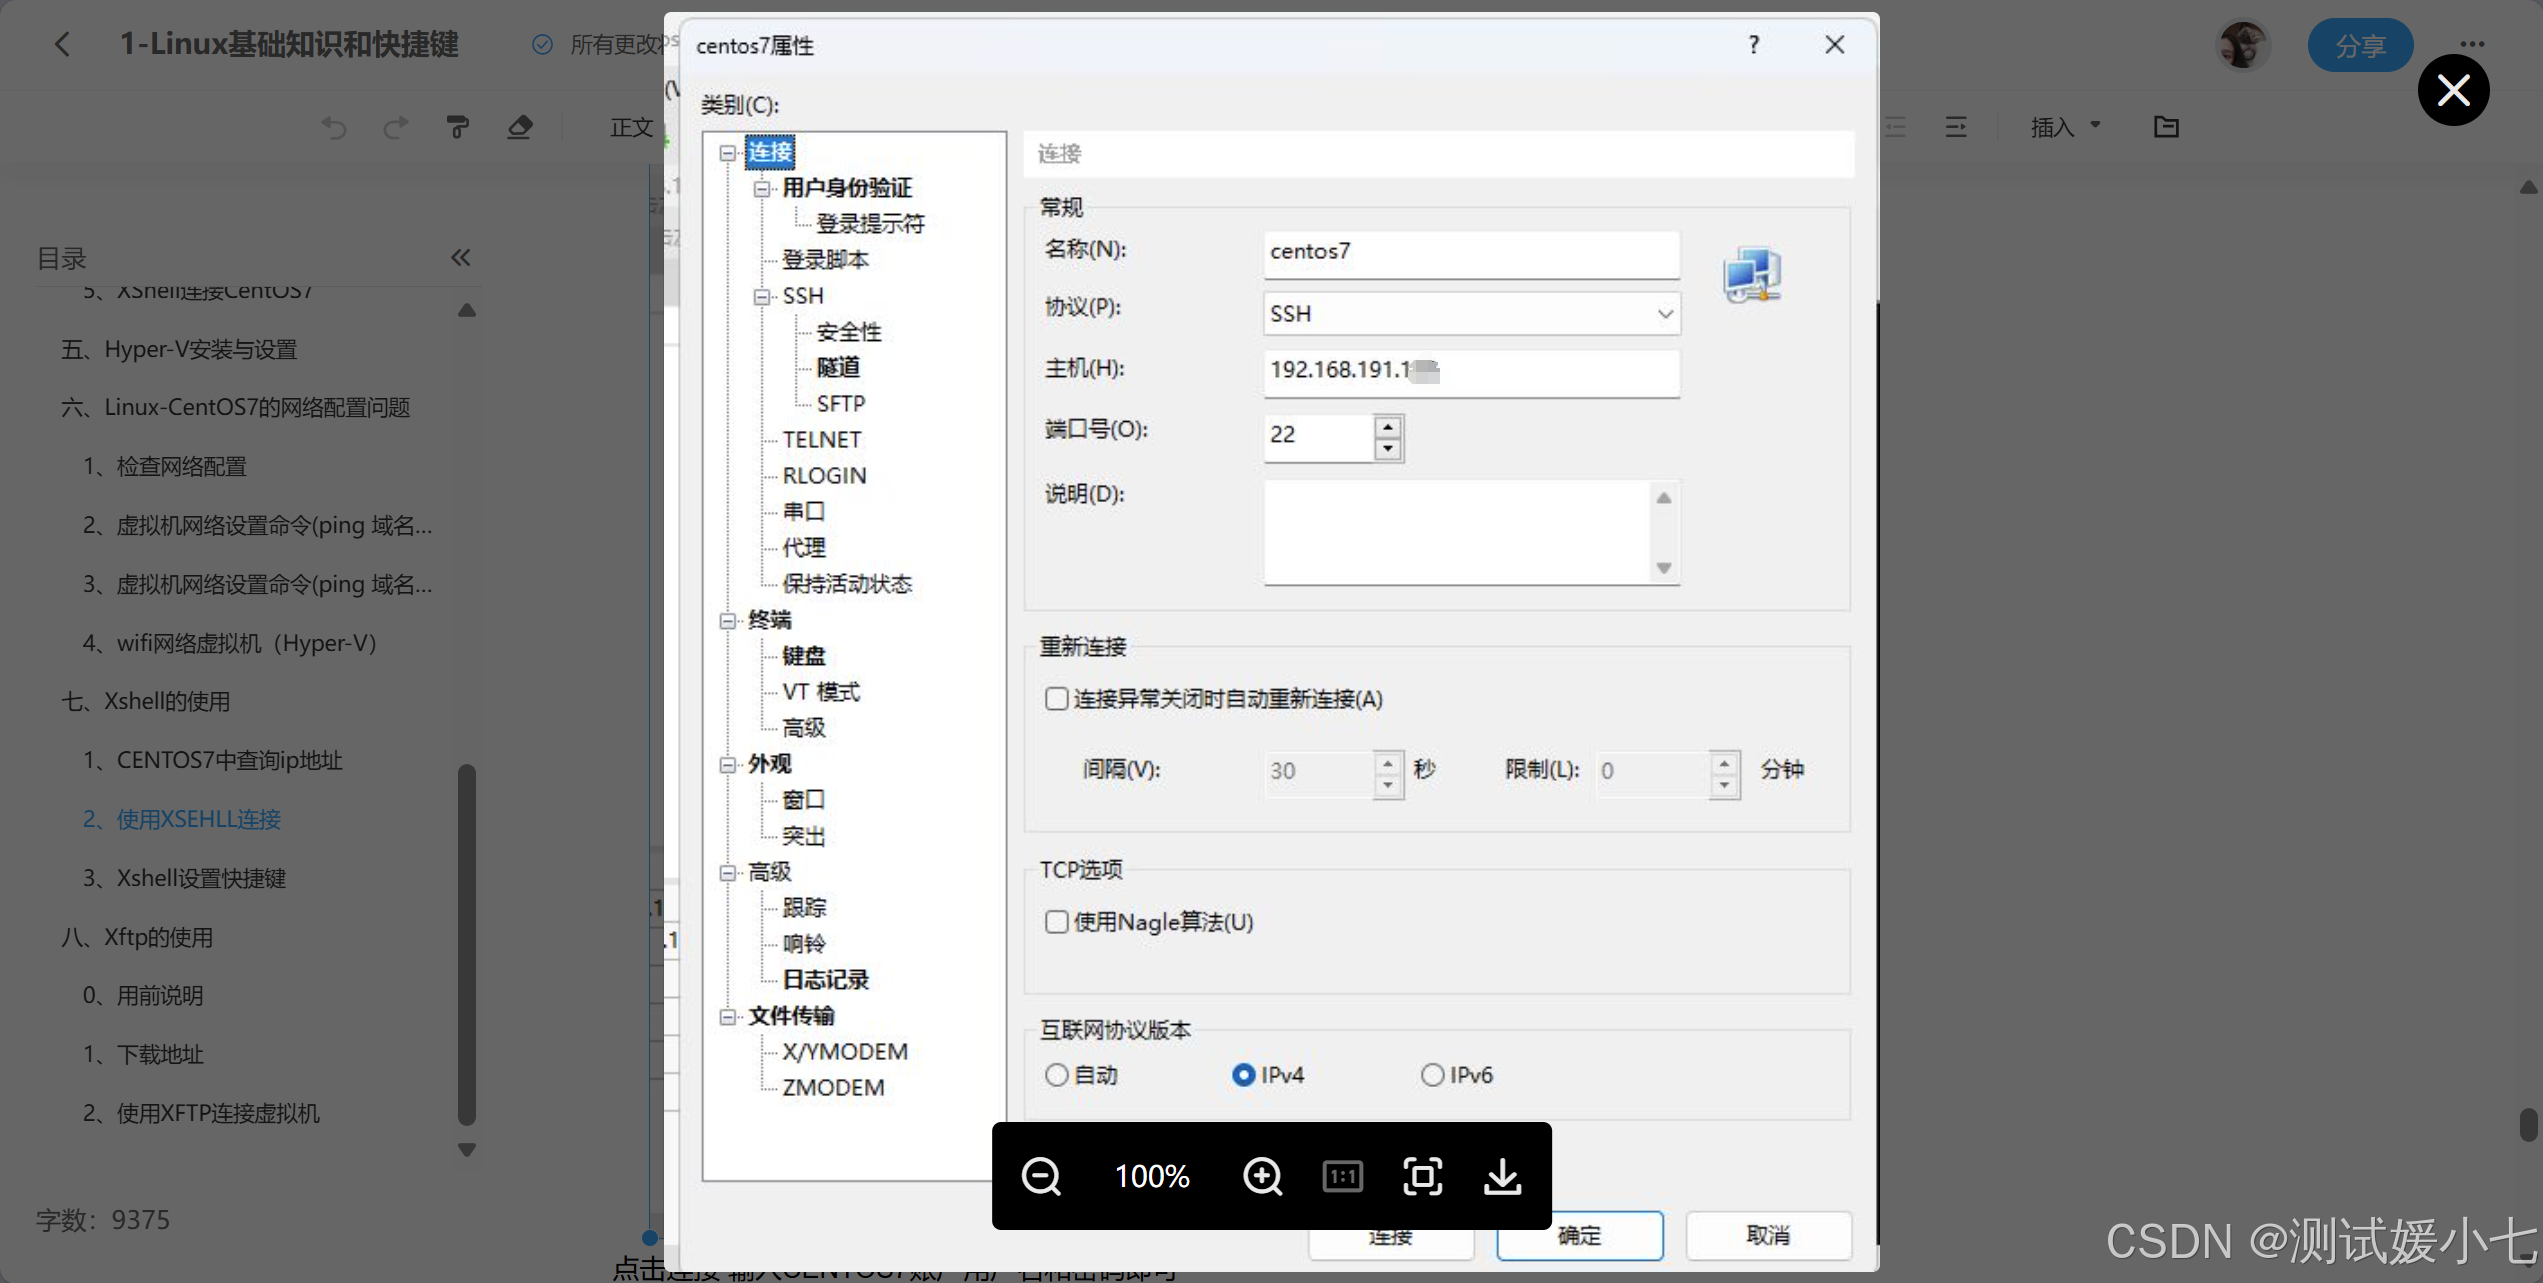Download the image with the arrow icon
This screenshot has width=2543, height=1283.
tap(1502, 1176)
